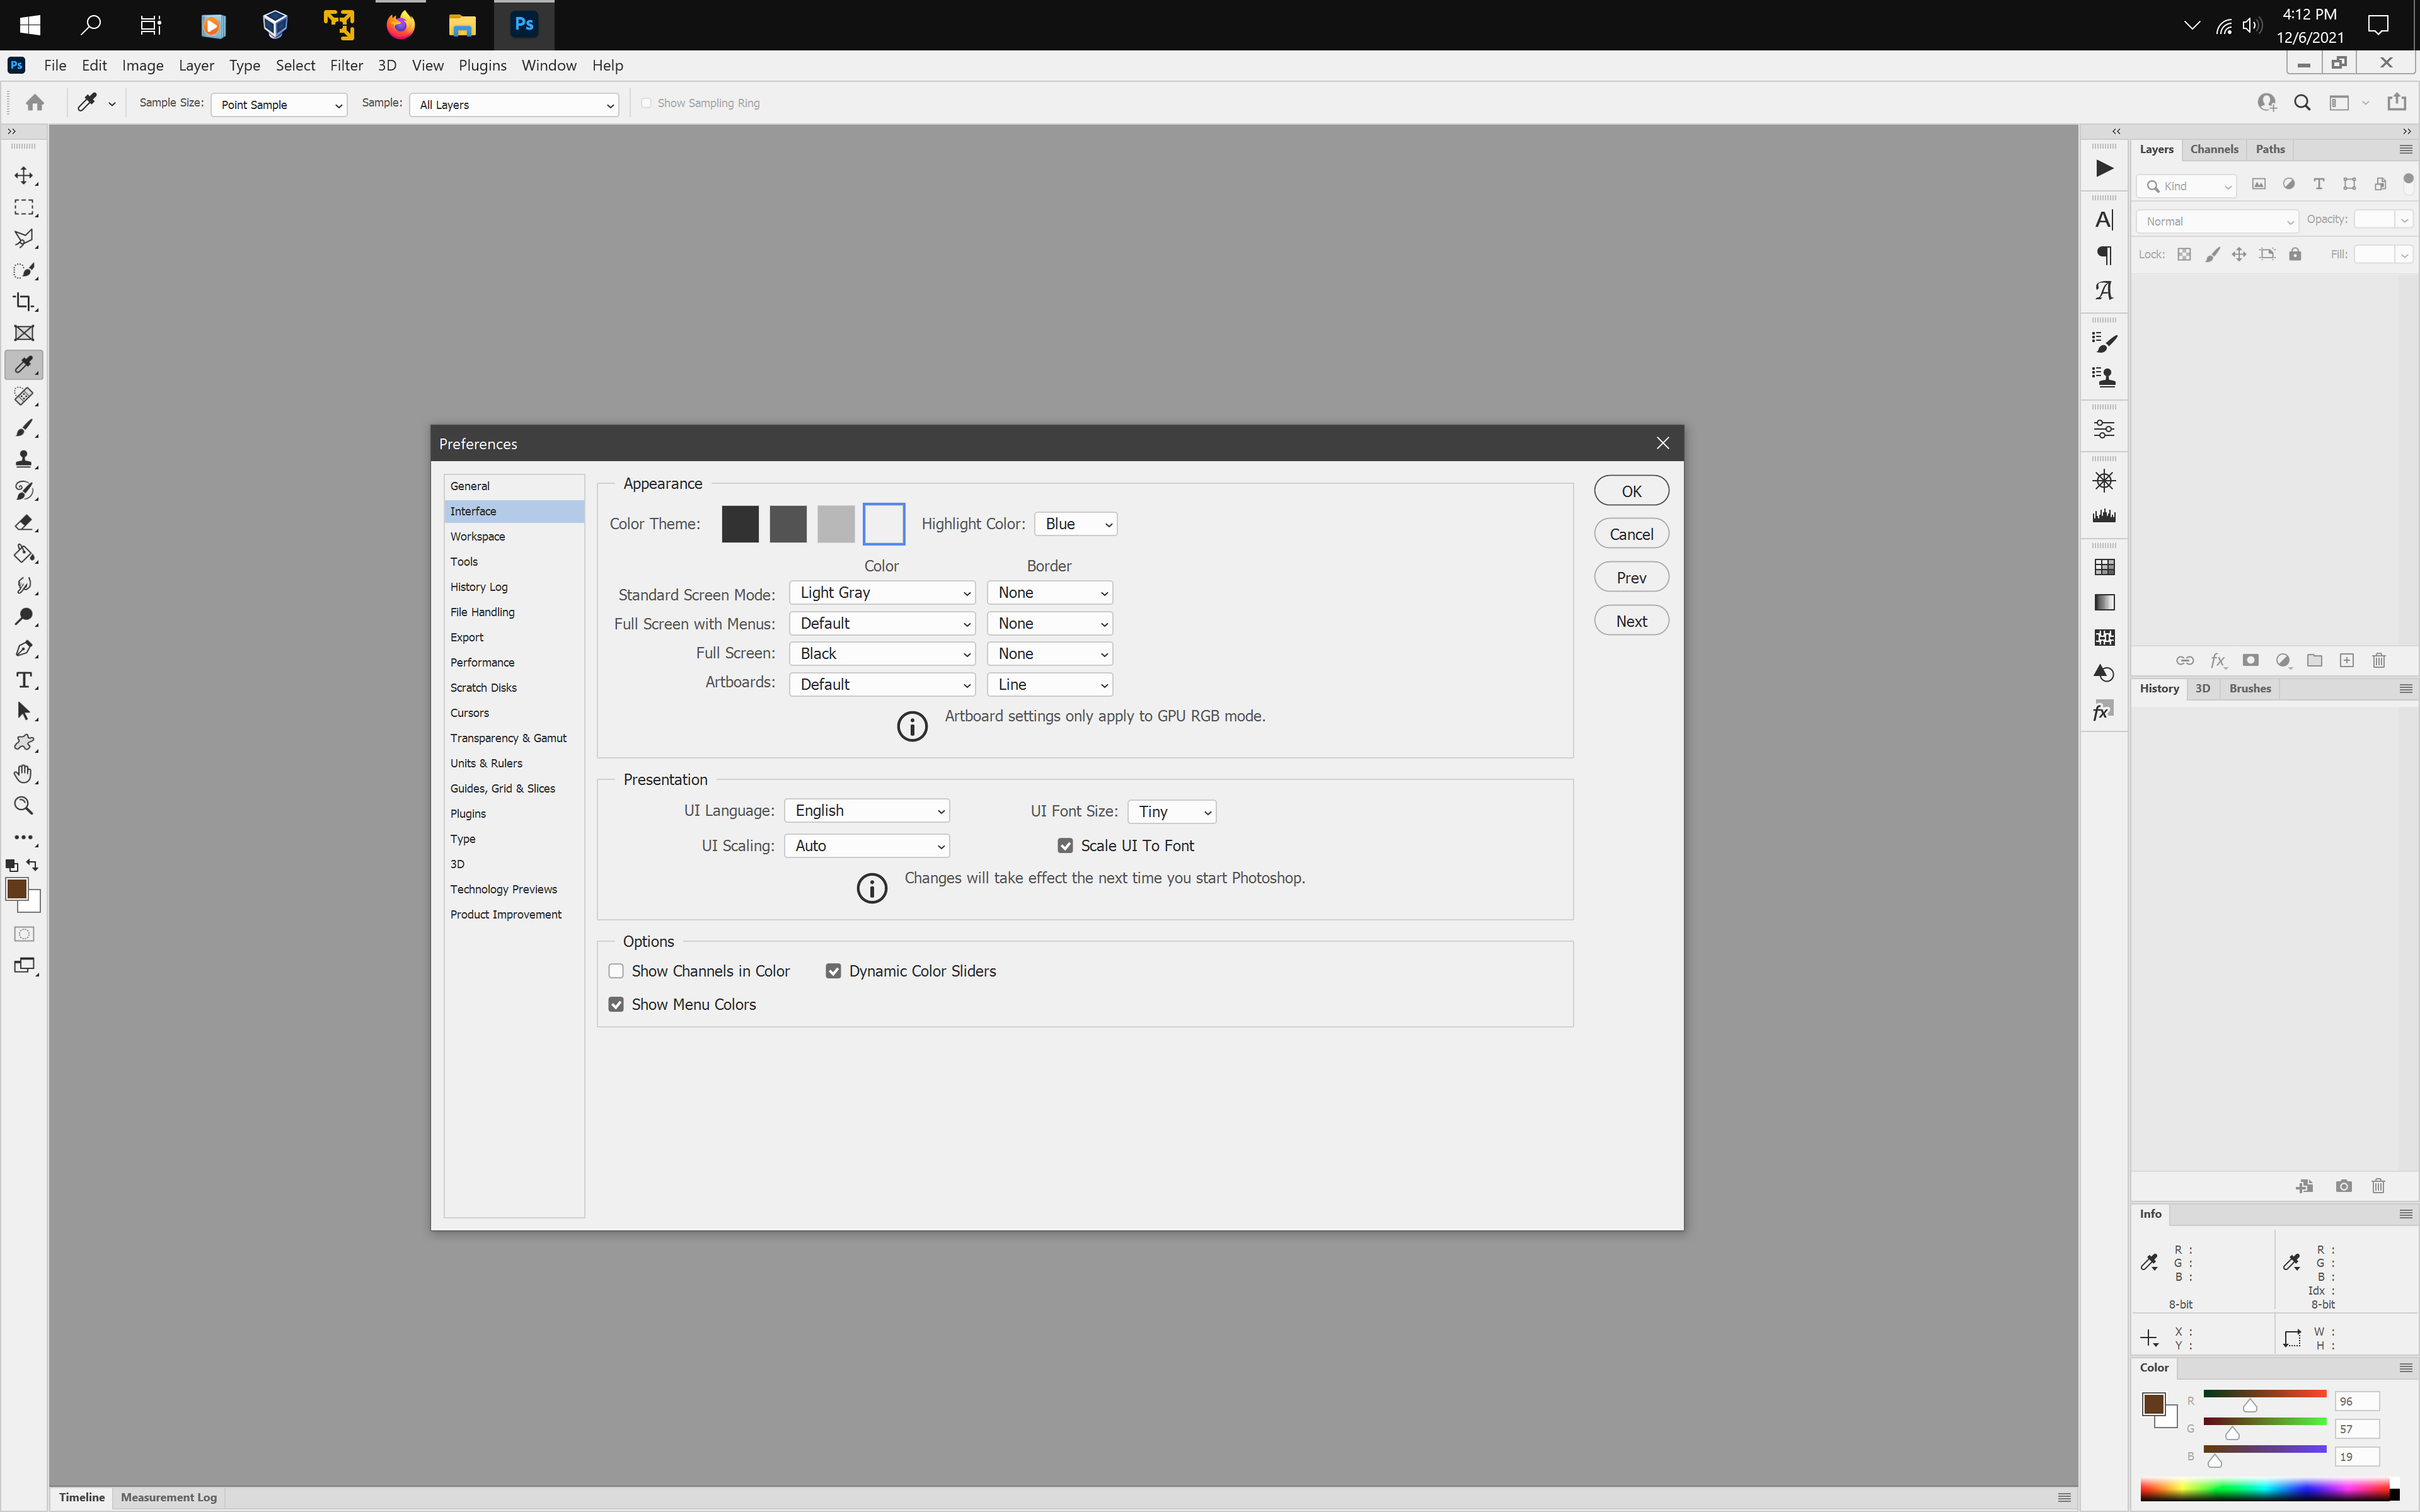Click the R slider in Color panel
Image resolution: width=2420 pixels, height=1512 pixels.
point(2264,1395)
